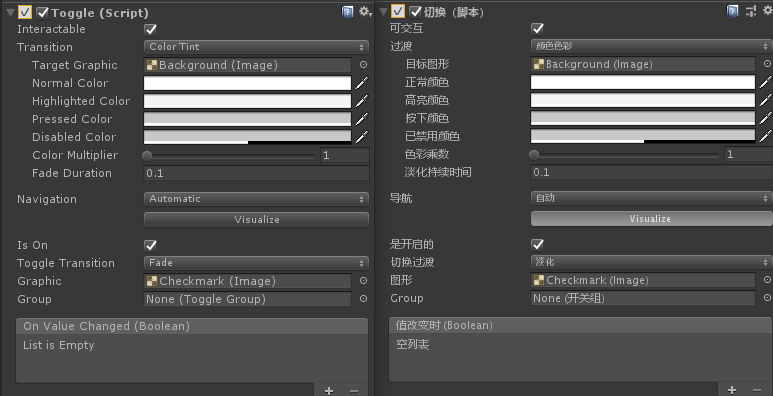
Task: Toggle the 是开启的 checkbox
Action: 537,245
